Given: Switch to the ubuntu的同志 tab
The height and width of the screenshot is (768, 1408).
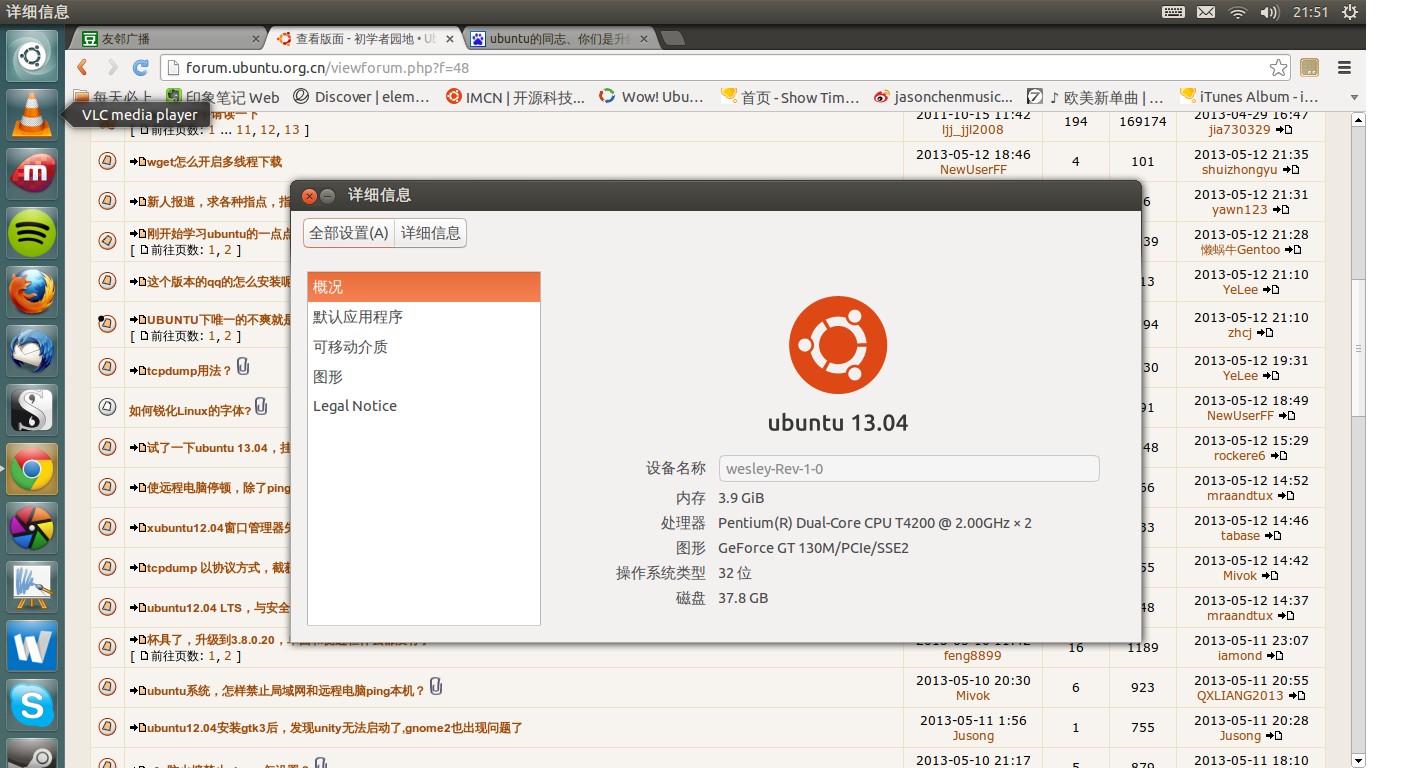Looking at the screenshot, I should point(560,39).
